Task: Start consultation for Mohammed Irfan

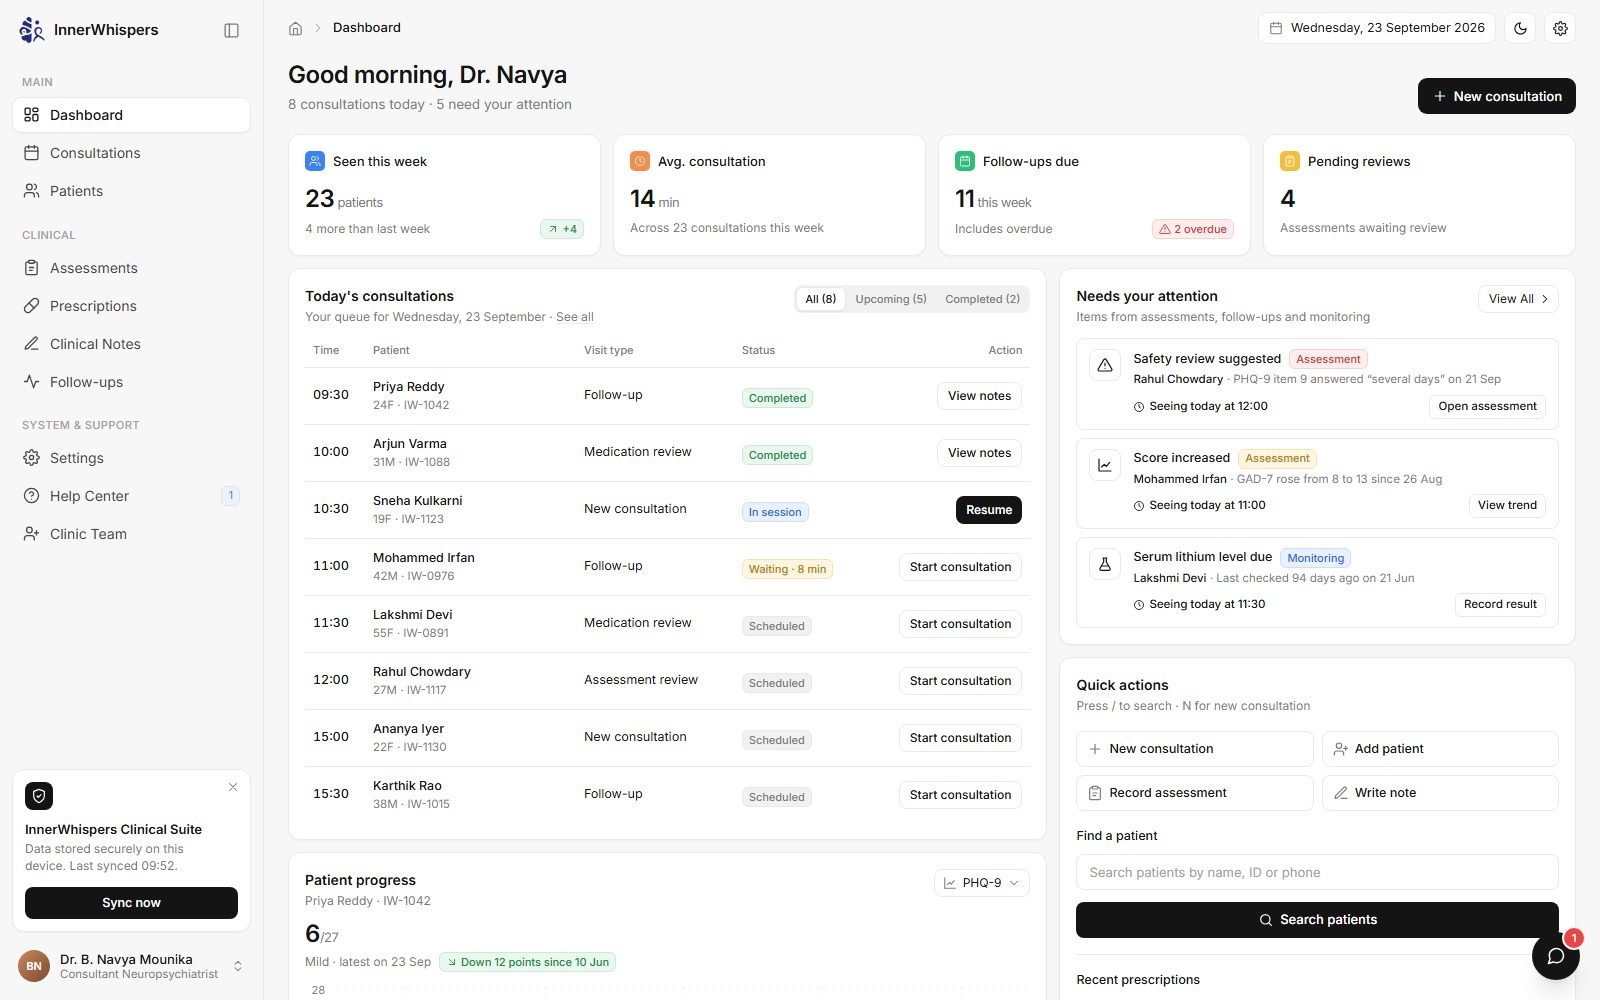Action: (x=960, y=567)
